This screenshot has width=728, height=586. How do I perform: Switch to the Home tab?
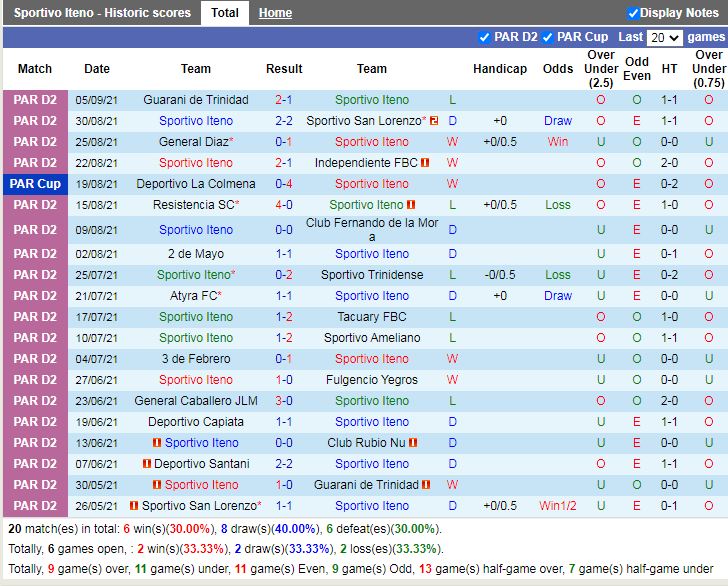tap(275, 13)
